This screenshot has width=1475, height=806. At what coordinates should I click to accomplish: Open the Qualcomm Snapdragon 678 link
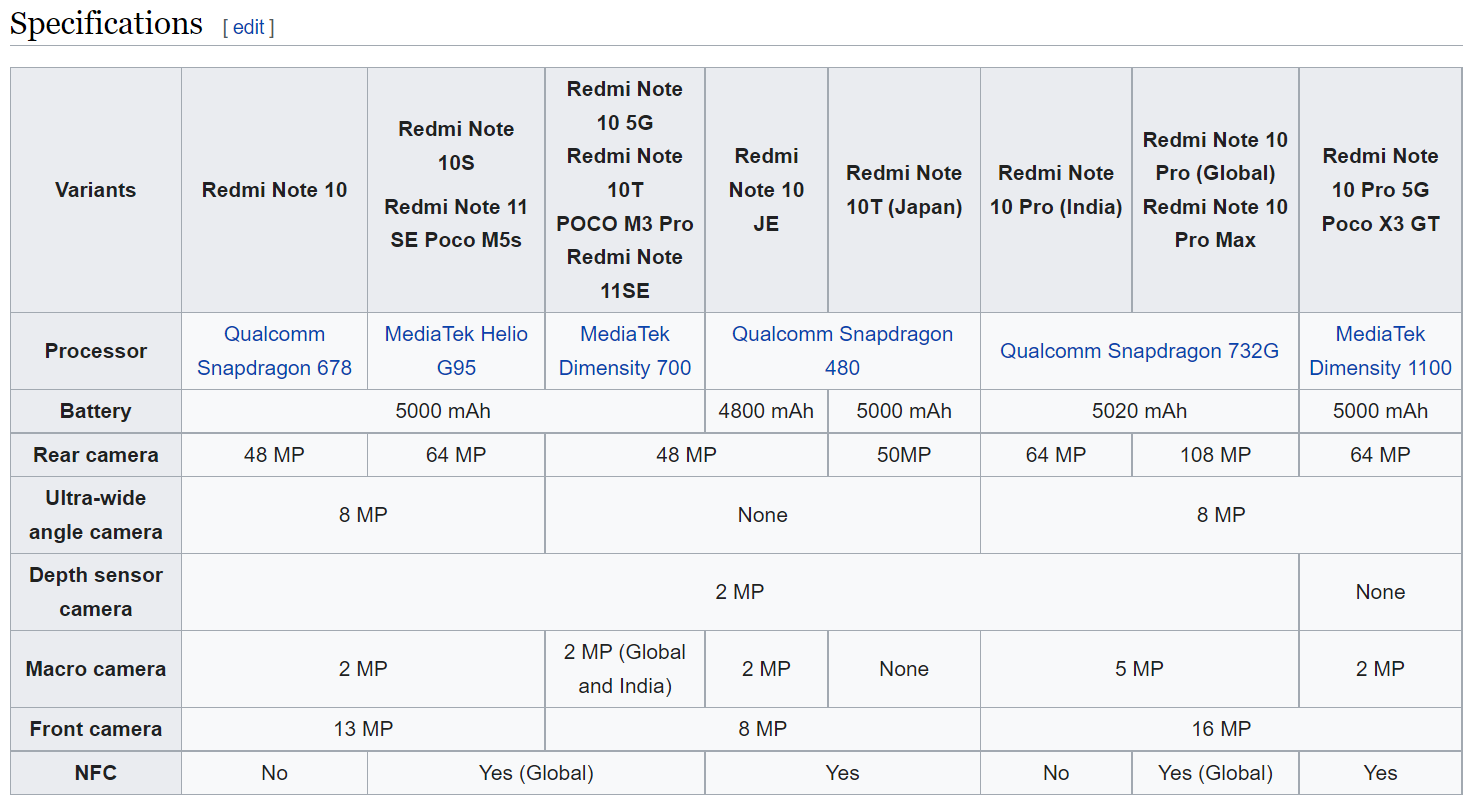273,351
